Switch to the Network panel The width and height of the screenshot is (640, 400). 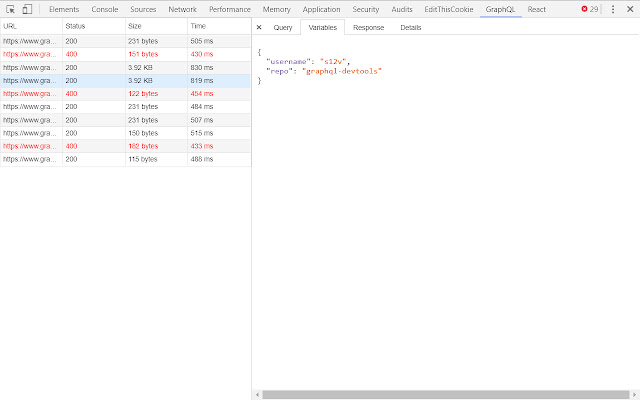tap(182, 9)
